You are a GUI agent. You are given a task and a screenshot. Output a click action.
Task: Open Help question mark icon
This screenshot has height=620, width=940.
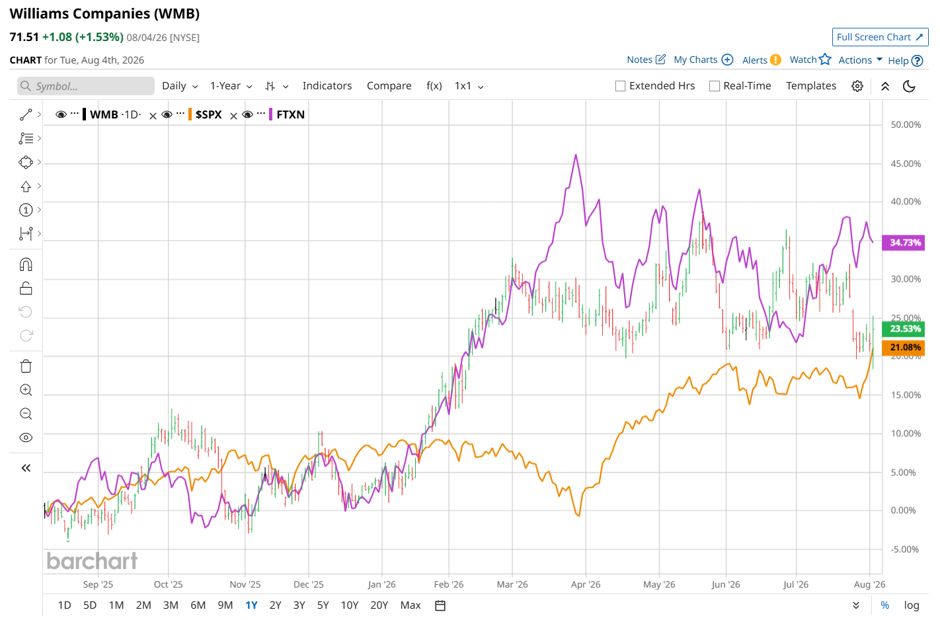tap(917, 61)
